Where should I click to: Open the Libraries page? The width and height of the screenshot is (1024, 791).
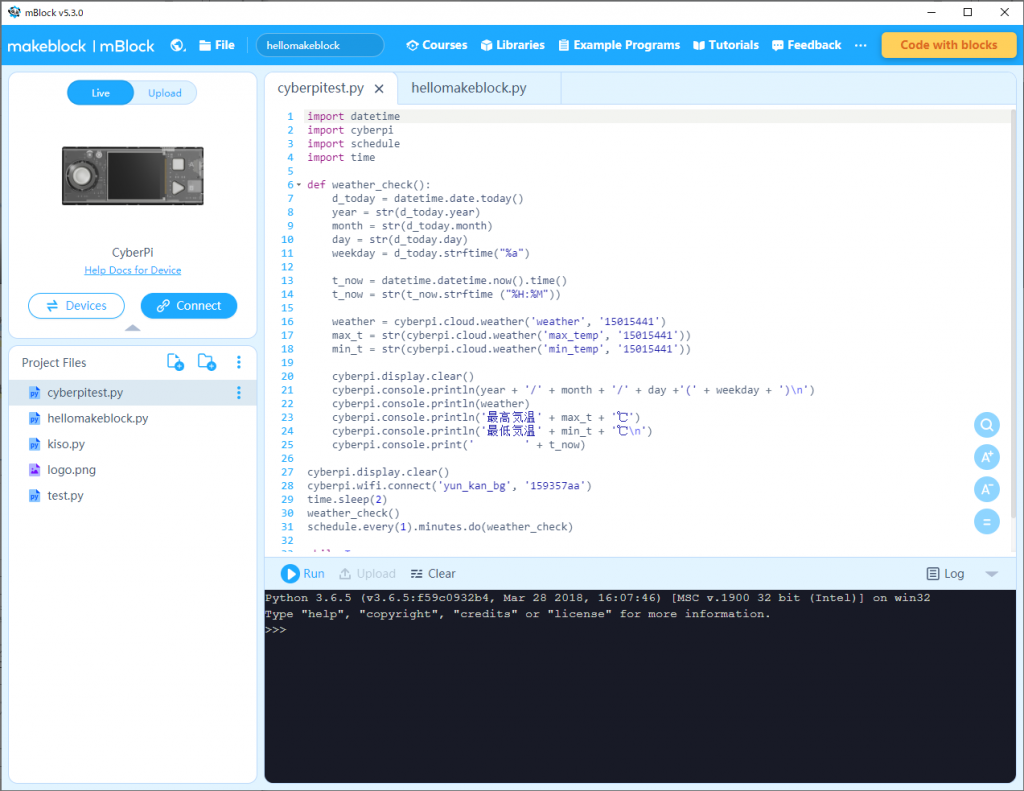point(513,45)
